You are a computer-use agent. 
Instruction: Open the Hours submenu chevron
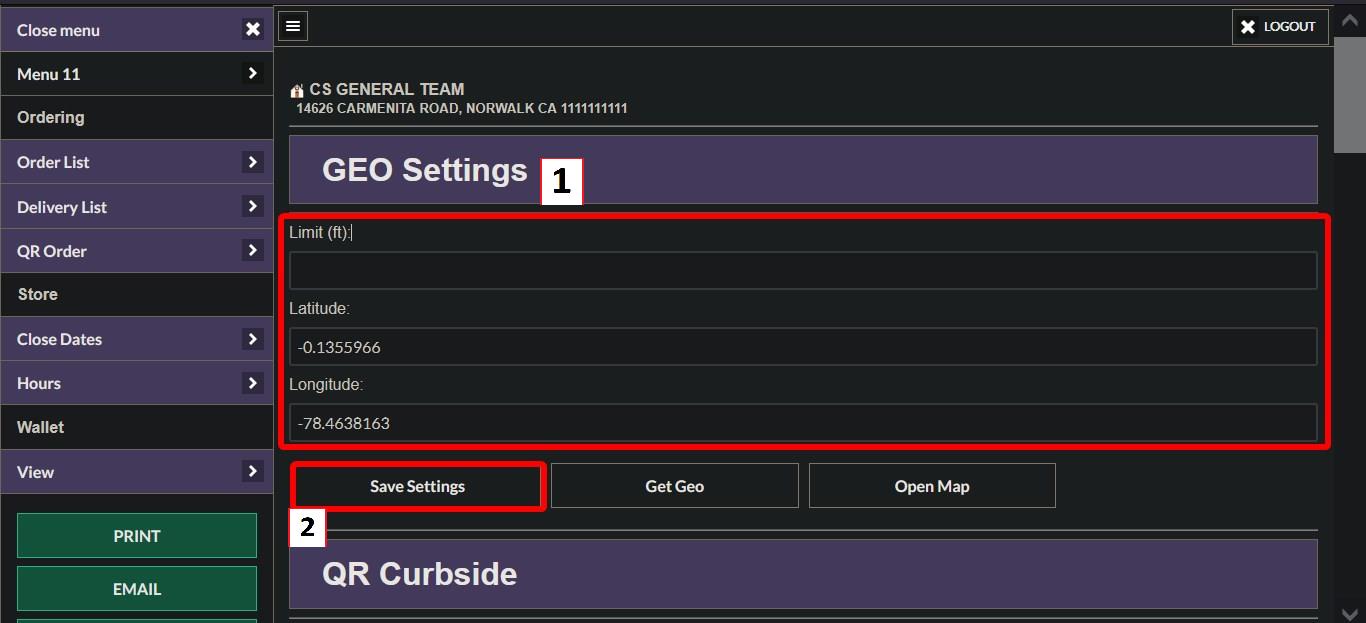click(x=252, y=383)
